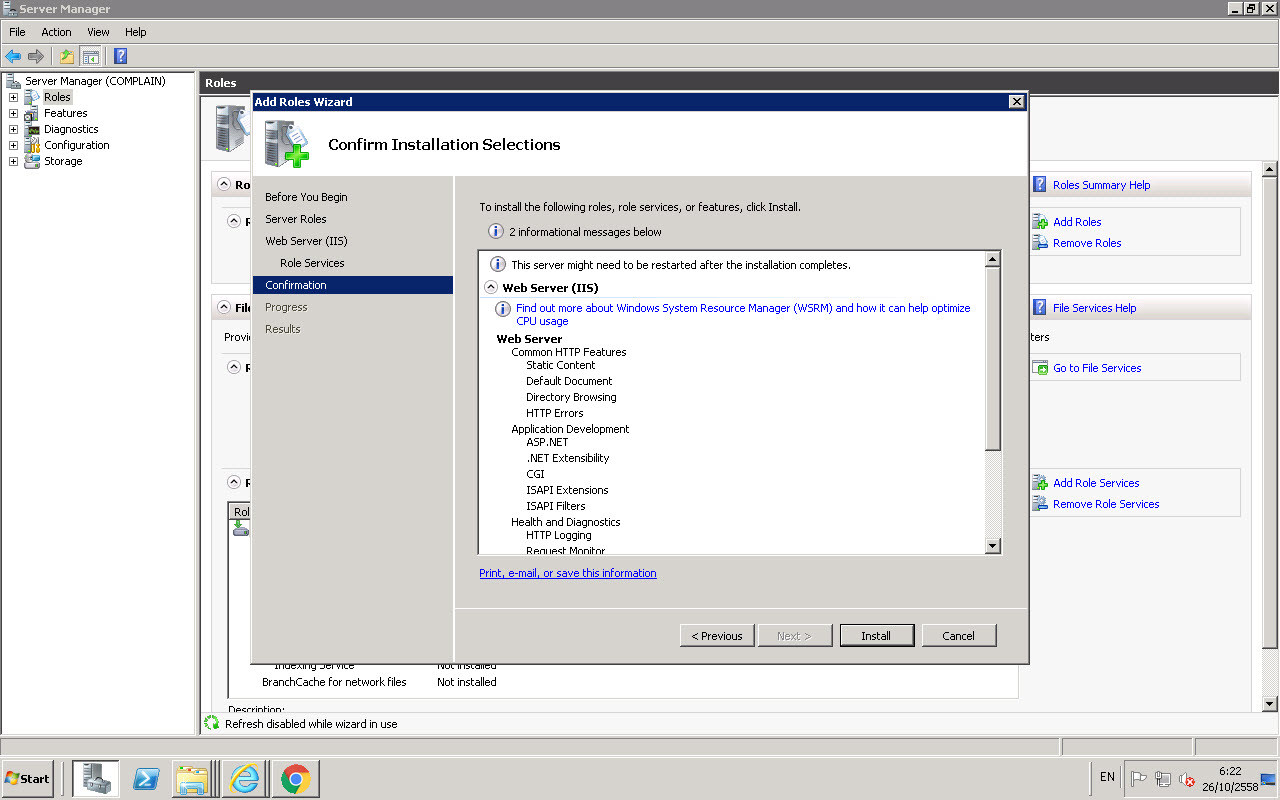Image resolution: width=1280 pixels, height=800 pixels.
Task: Click the Action Center flag tray icon
Action: [1138, 779]
